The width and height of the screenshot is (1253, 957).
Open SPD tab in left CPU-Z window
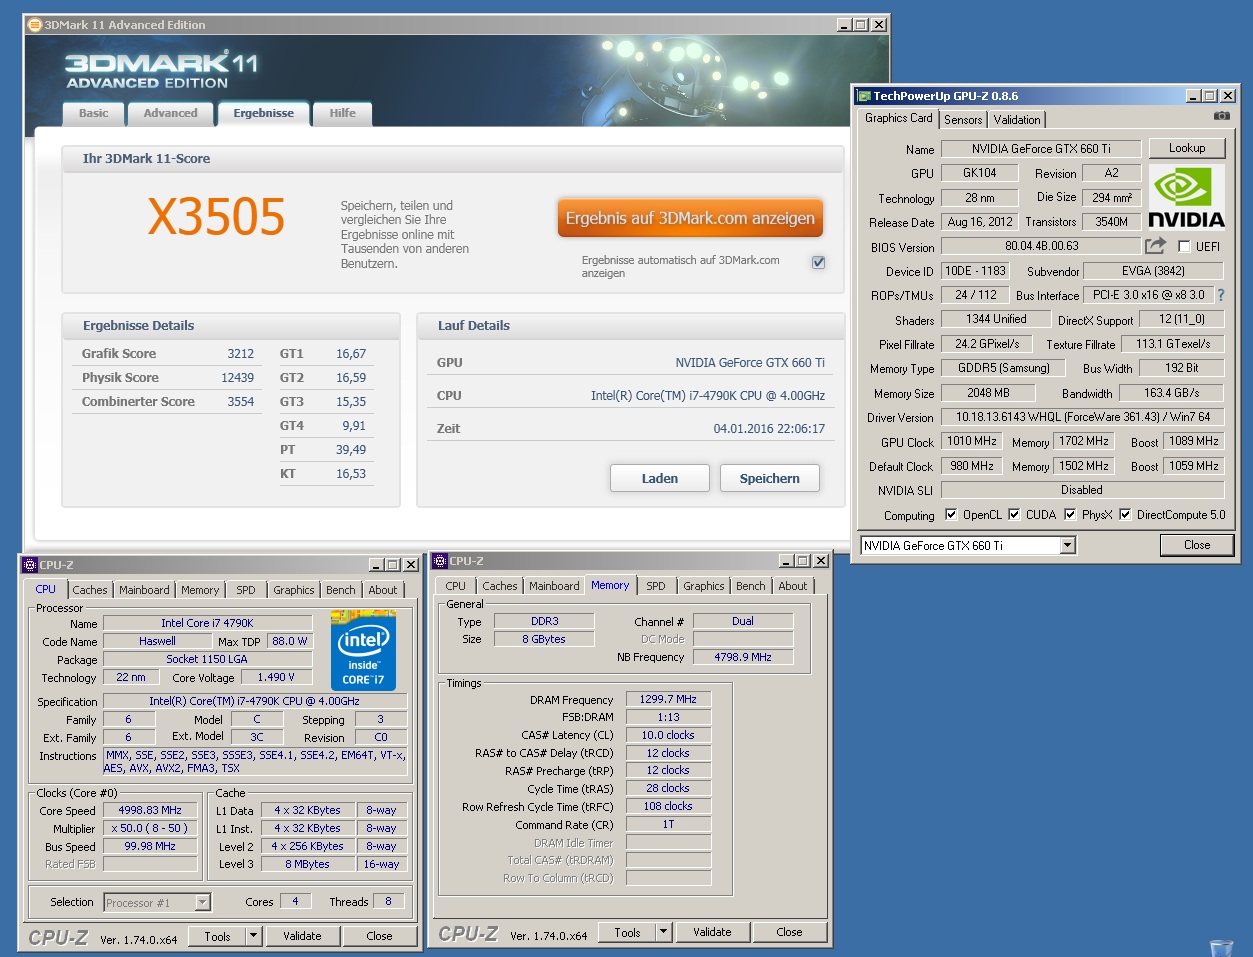click(x=246, y=590)
